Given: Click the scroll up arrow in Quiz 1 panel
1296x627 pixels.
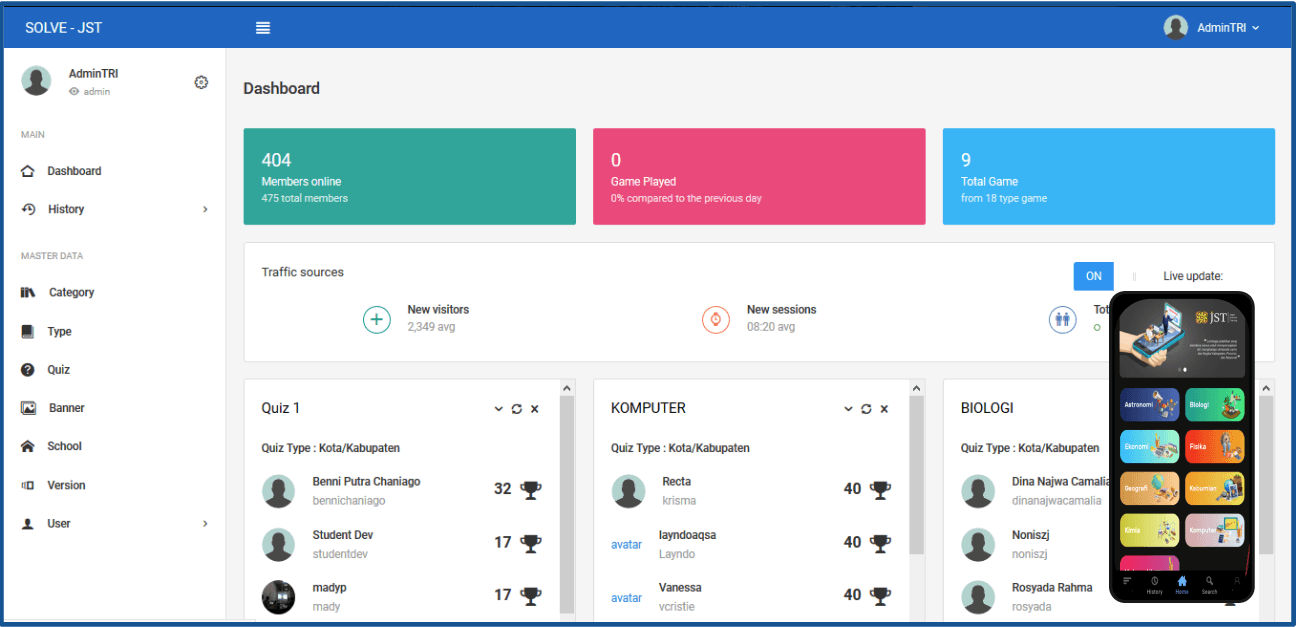Looking at the screenshot, I should (x=567, y=388).
